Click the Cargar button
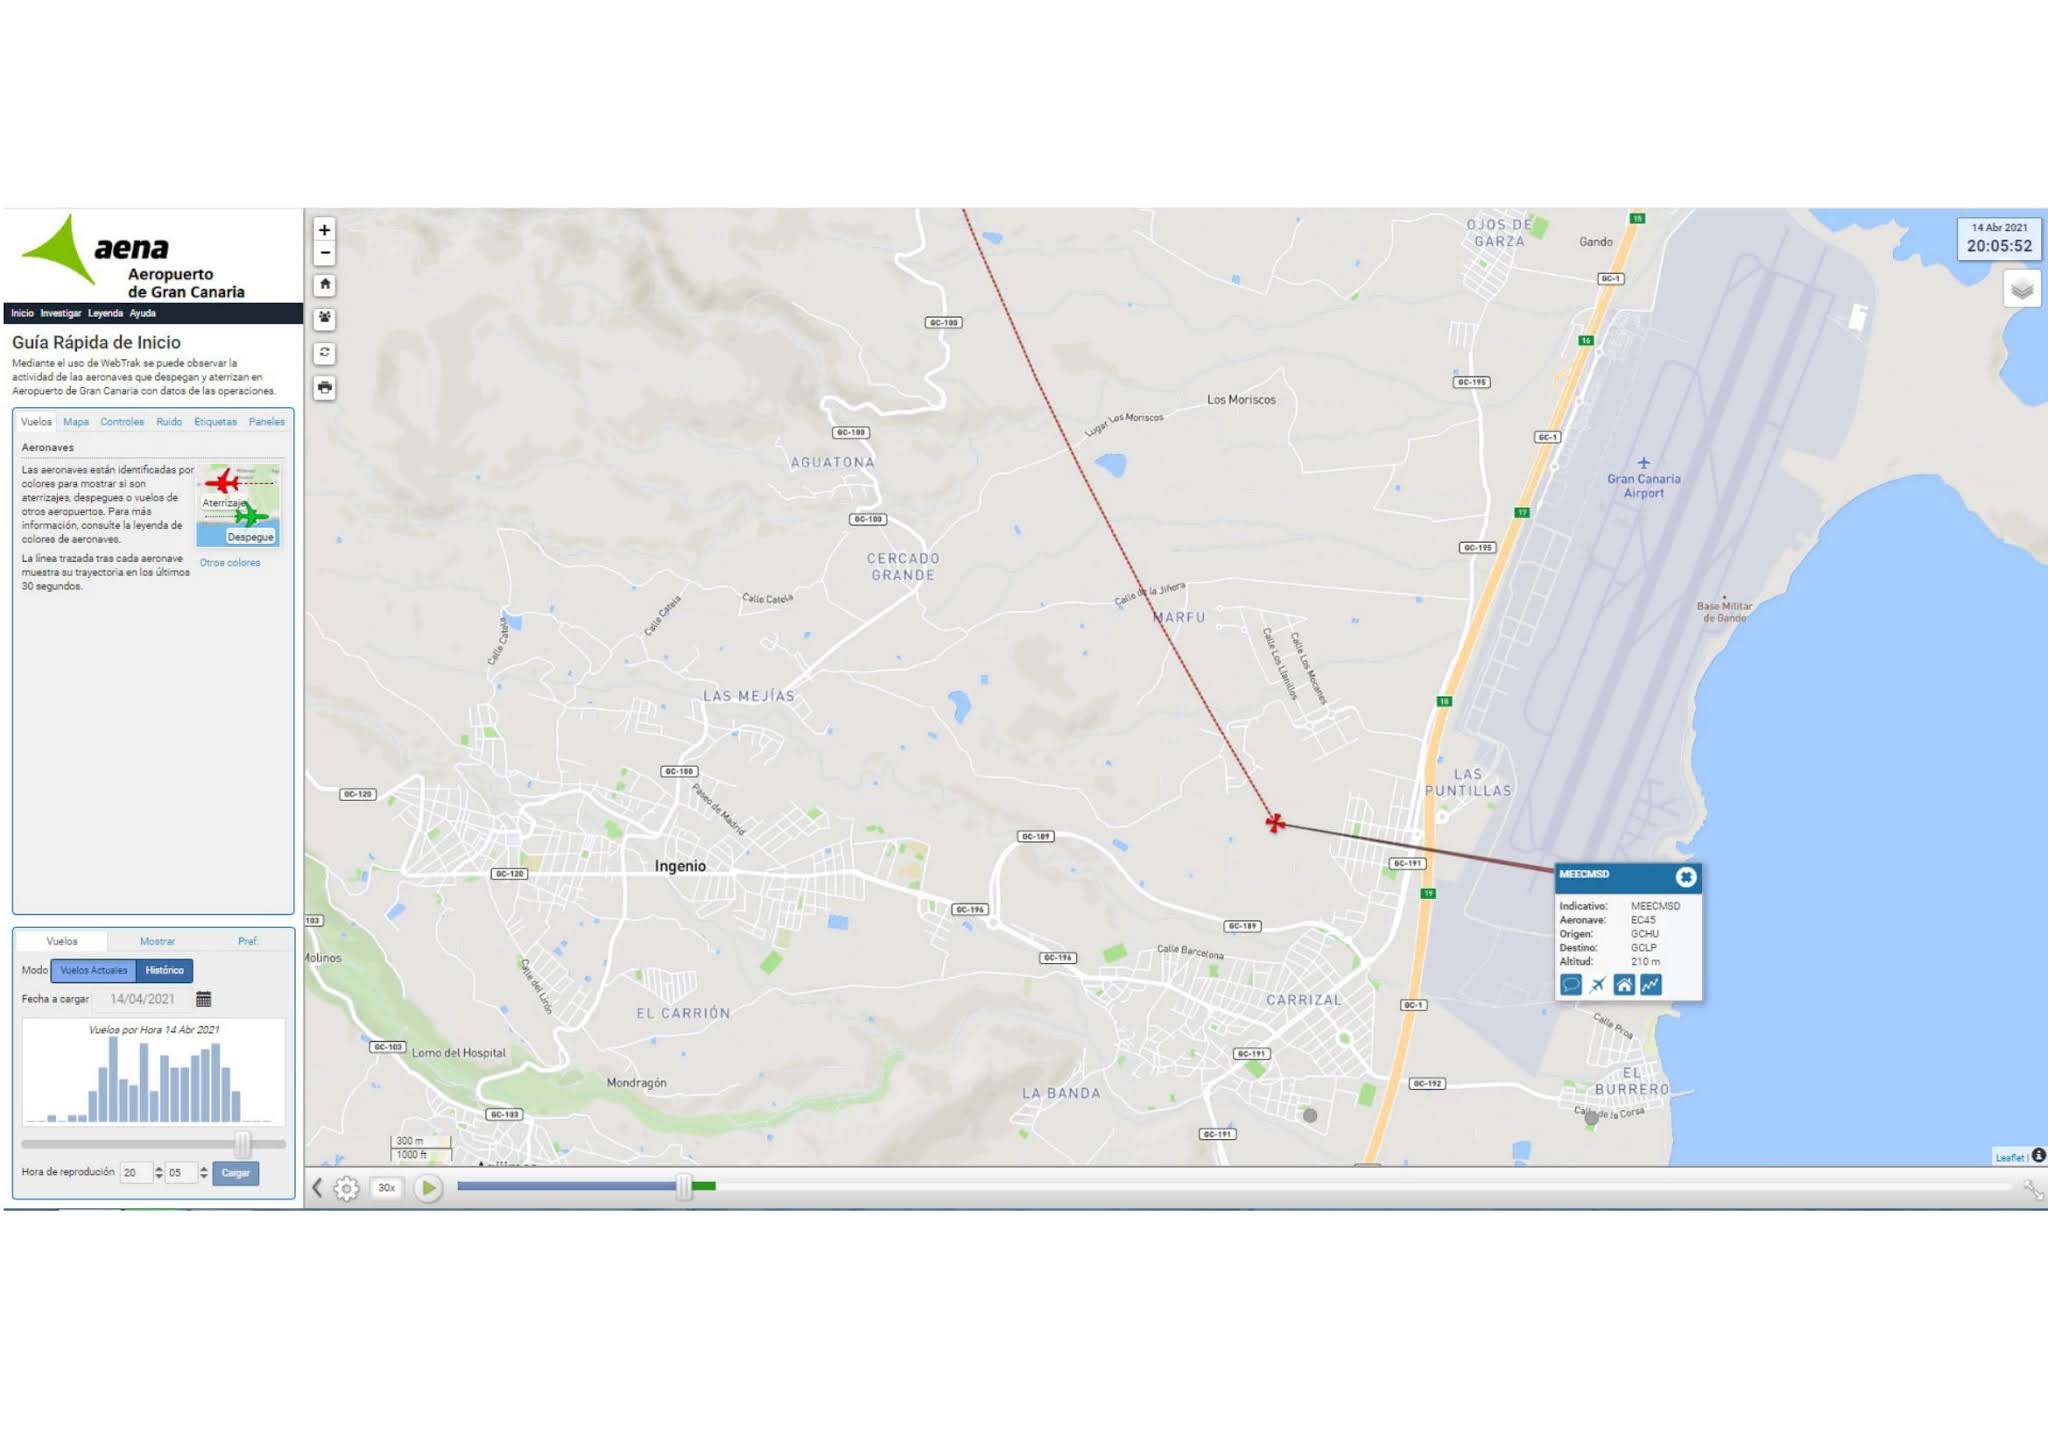The height and width of the screenshot is (1448, 2048). [x=236, y=1173]
